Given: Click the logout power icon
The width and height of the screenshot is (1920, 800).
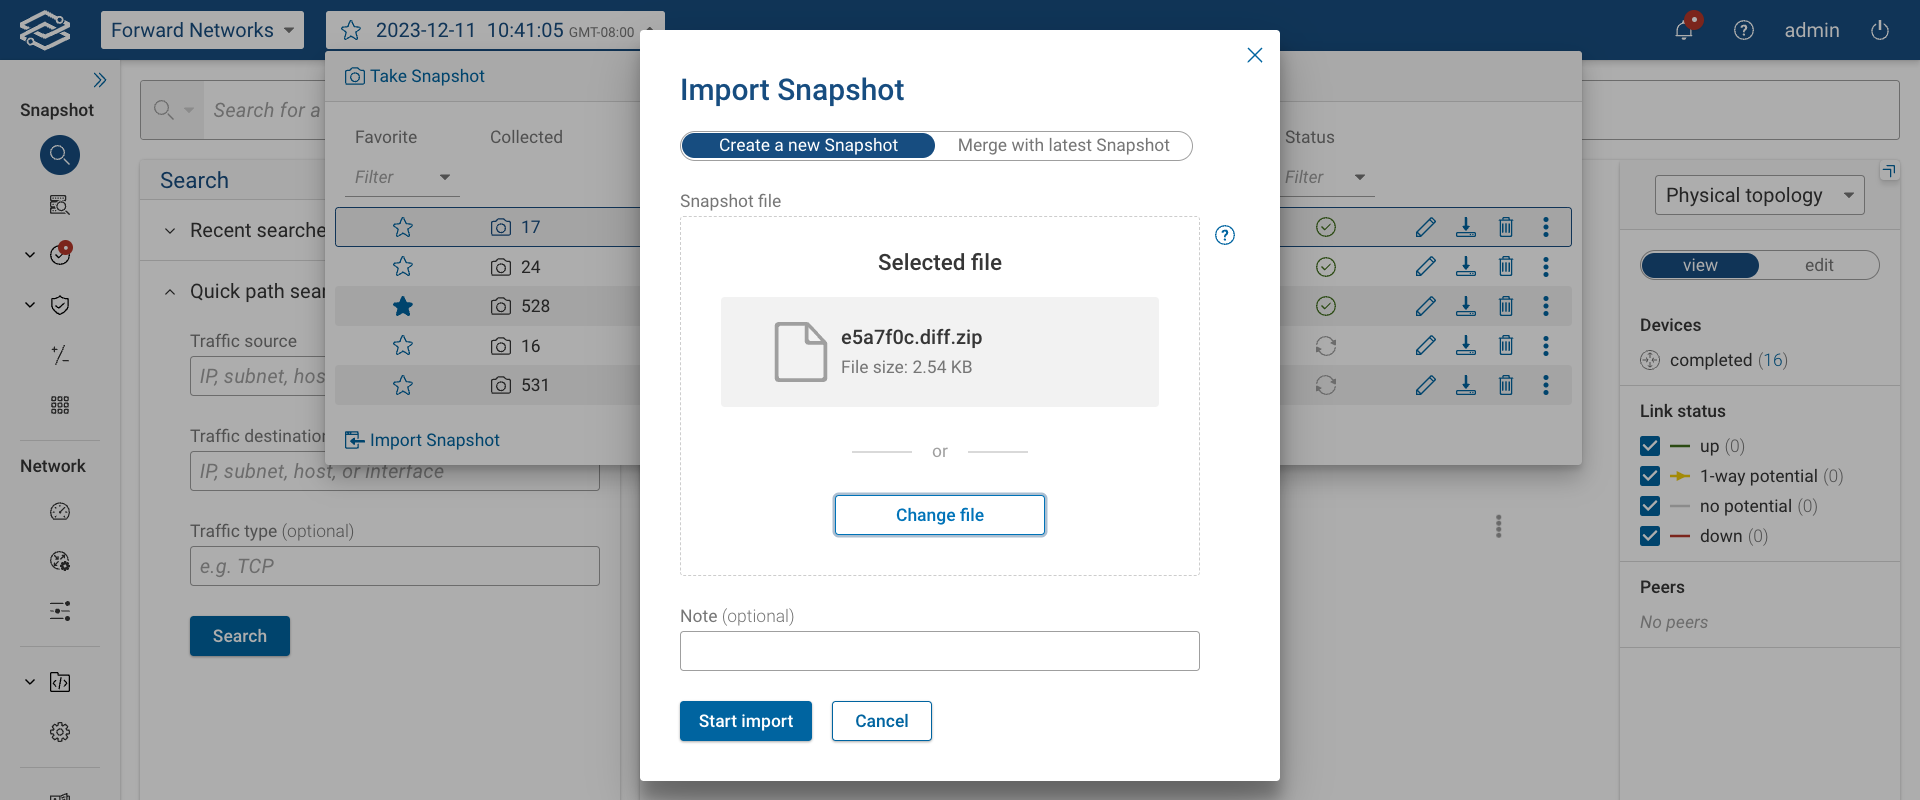Looking at the screenshot, I should 1880,30.
